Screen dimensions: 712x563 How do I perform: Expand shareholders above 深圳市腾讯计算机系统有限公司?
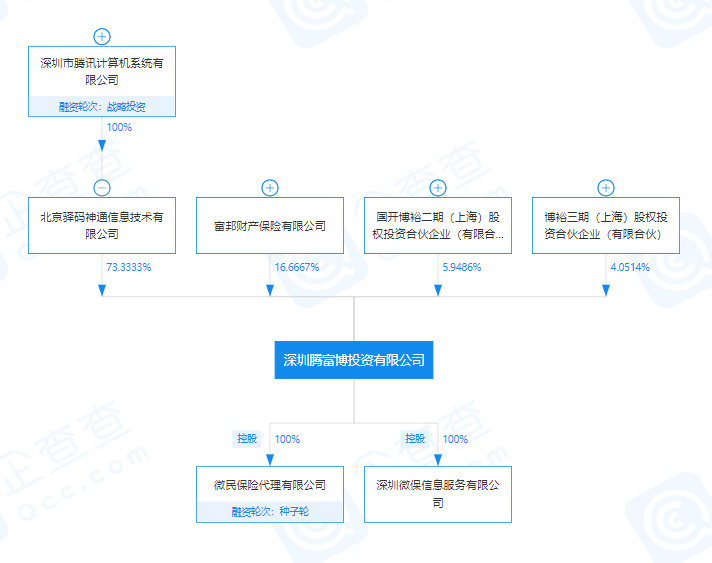point(102,36)
